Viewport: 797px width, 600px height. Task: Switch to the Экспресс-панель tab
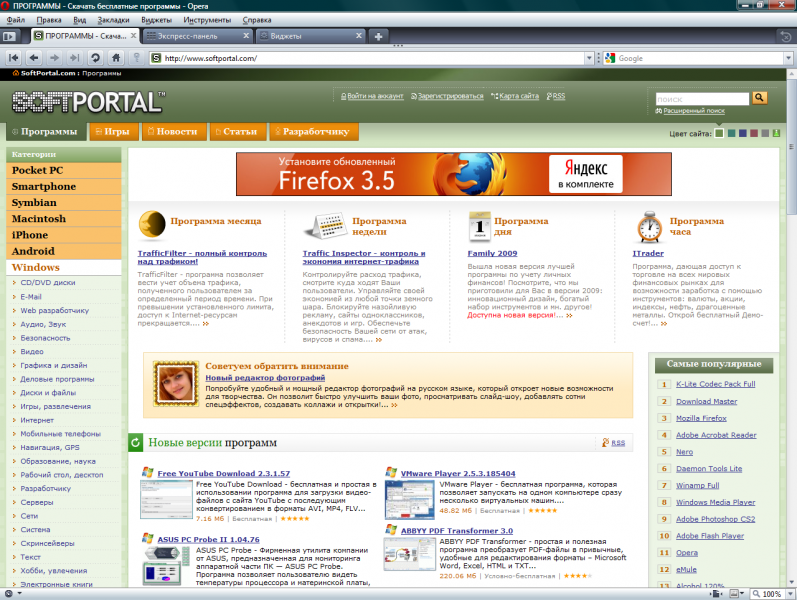pos(198,36)
